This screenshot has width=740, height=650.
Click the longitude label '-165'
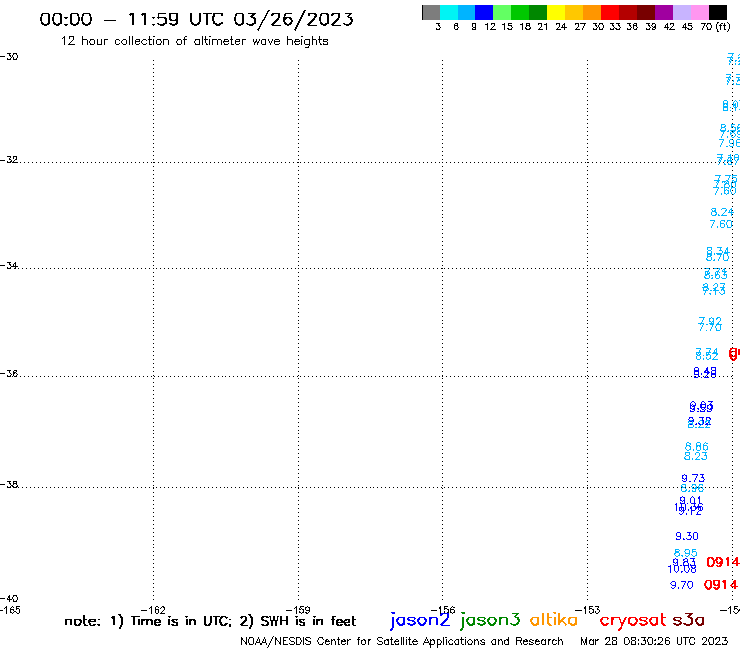click(10, 610)
